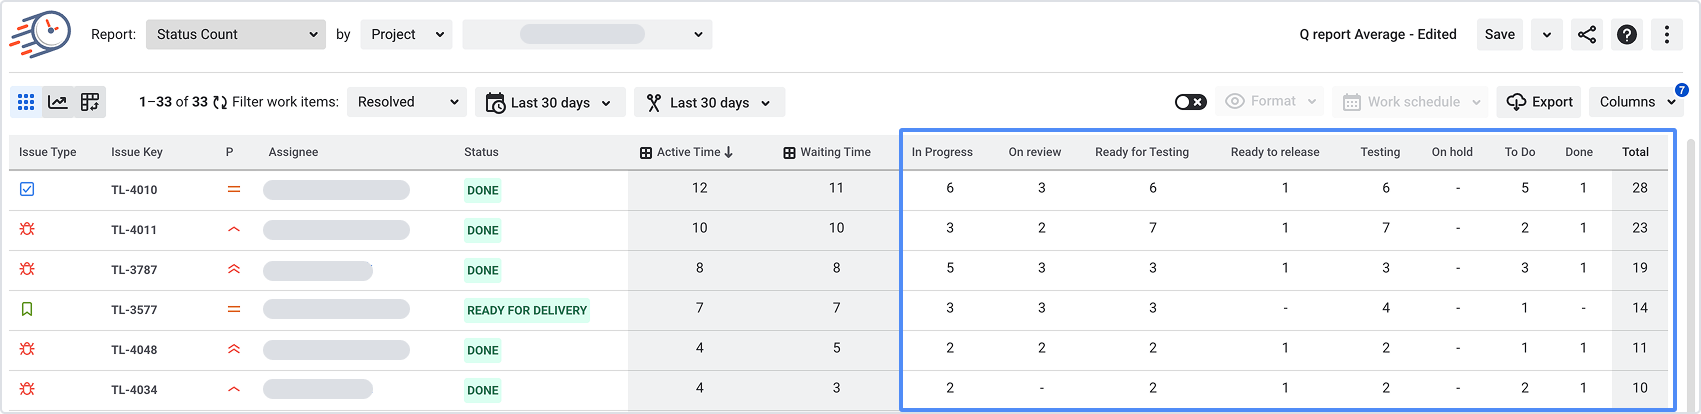Click the task type icon for TL-4010
Viewport: 1701px width, 414px height.
27,189
